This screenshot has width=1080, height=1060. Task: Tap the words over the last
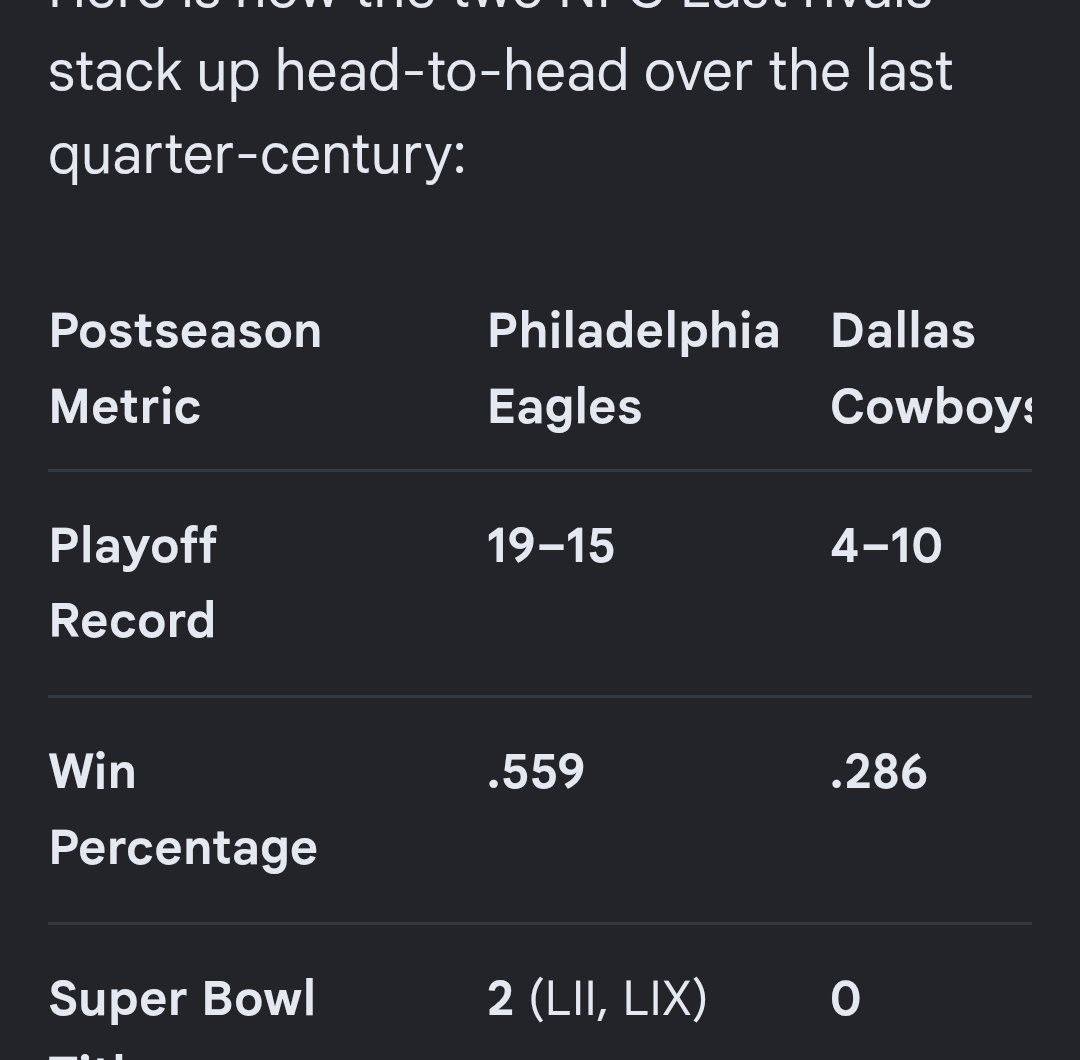[x=798, y=71]
